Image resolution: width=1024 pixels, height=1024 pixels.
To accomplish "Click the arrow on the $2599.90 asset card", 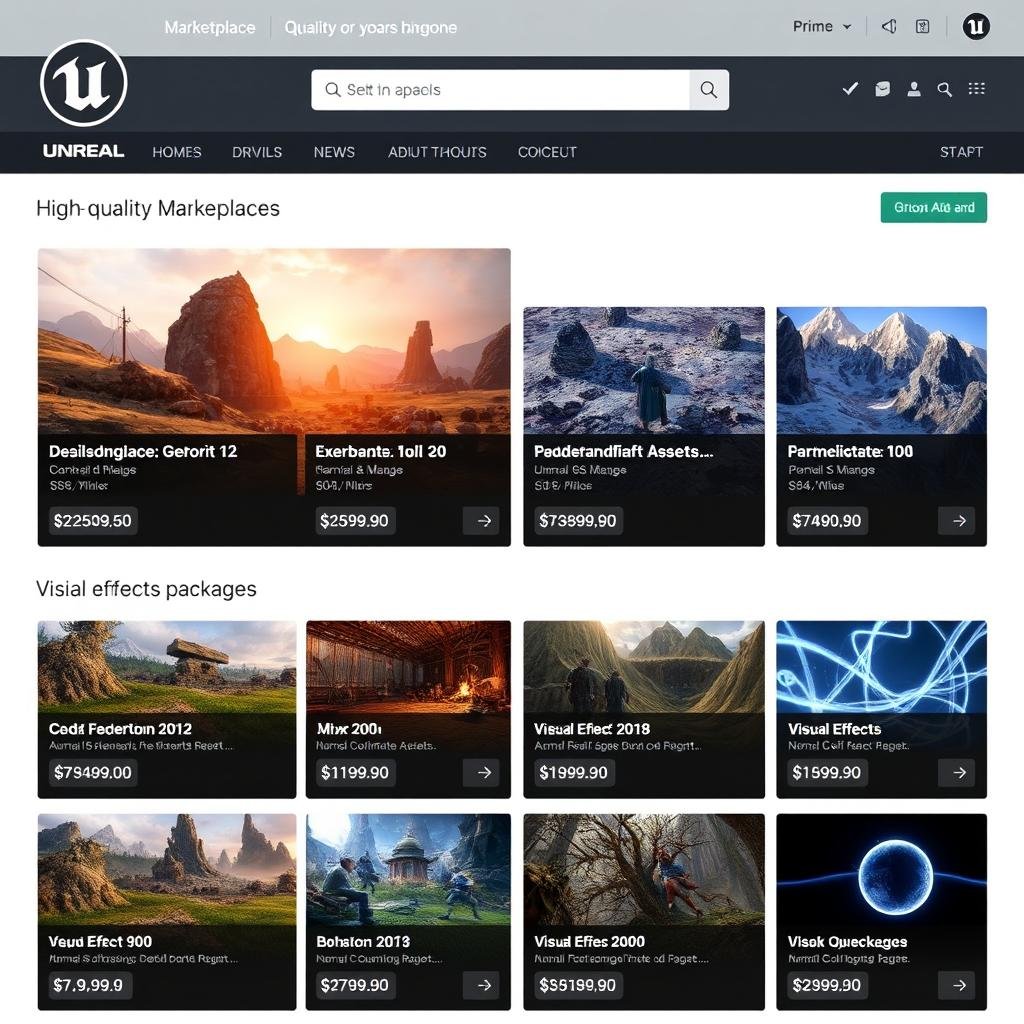I will tap(483, 520).
